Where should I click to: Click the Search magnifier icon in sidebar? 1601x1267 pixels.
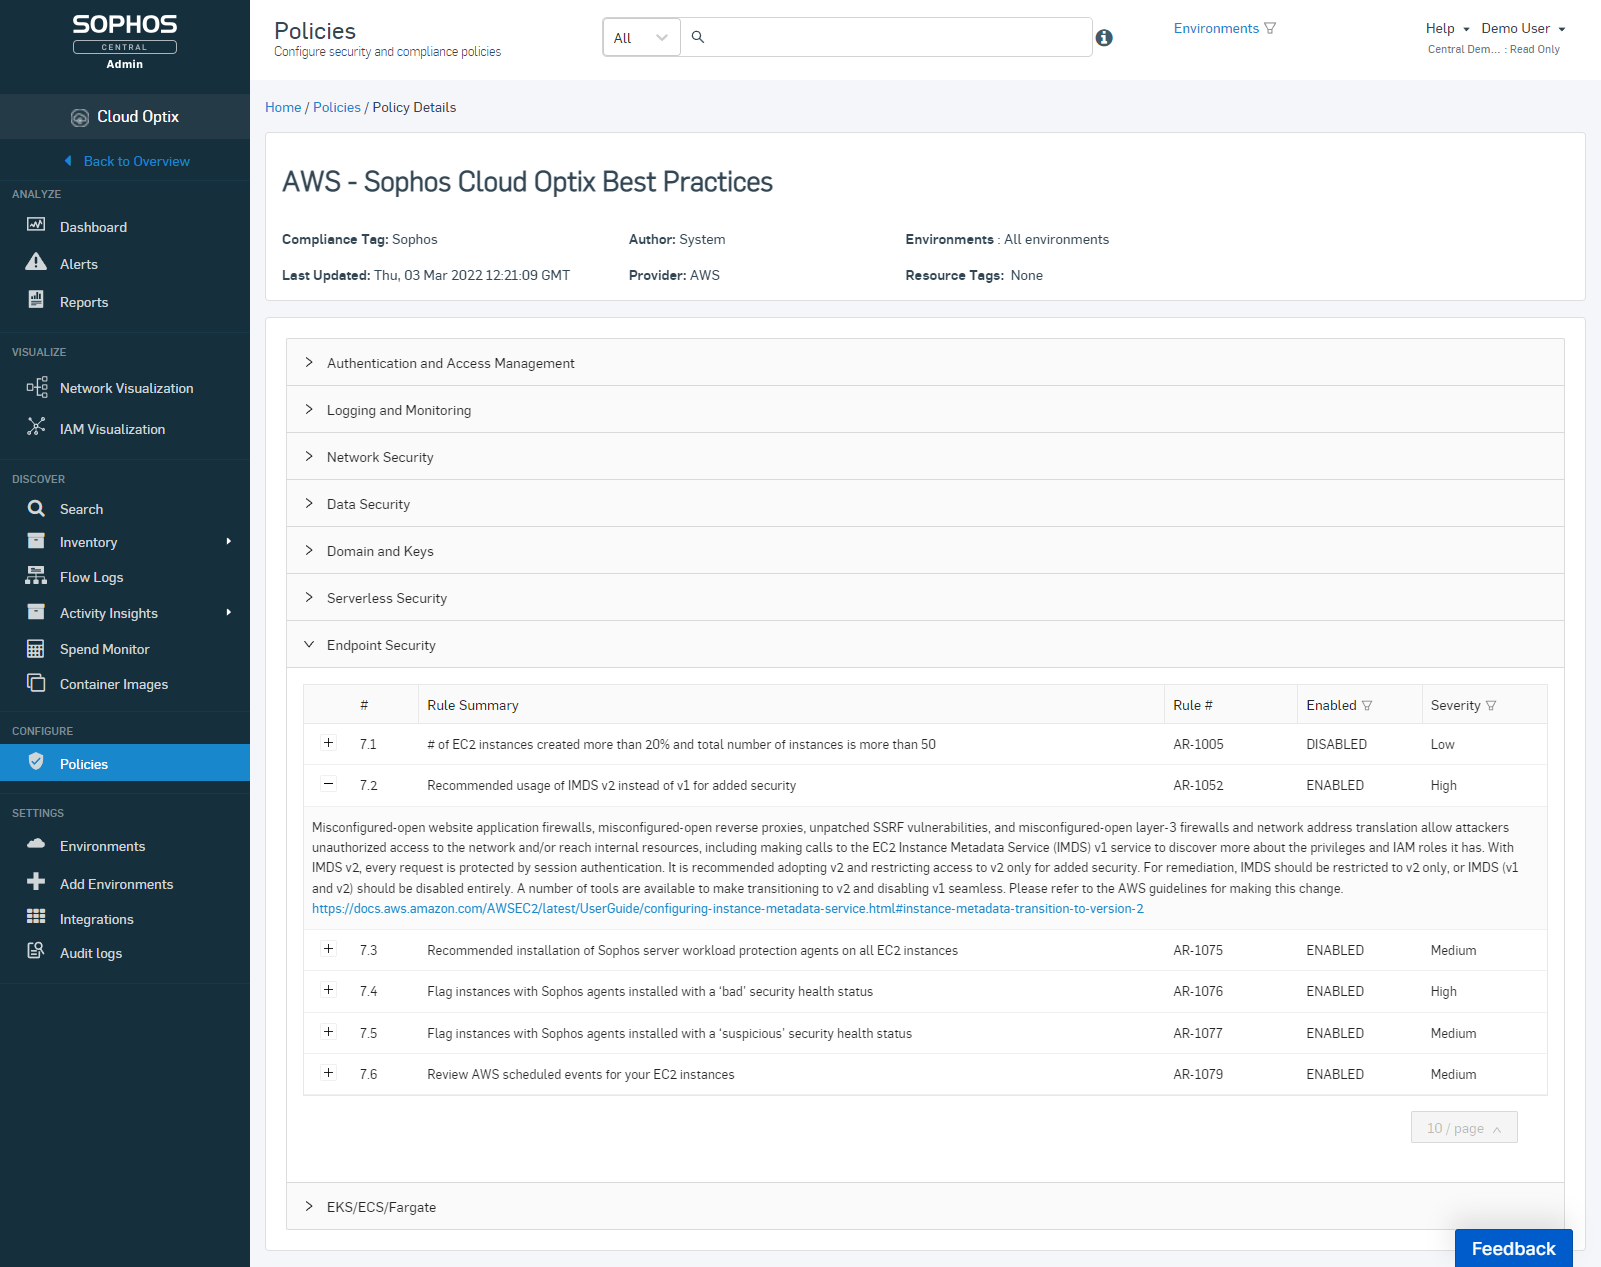[x=36, y=508]
